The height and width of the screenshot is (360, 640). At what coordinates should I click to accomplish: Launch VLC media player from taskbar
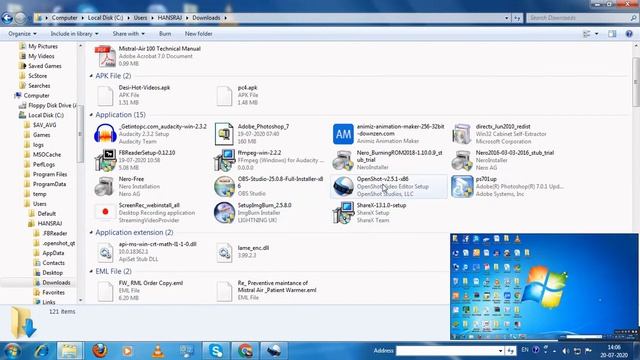[158, 351]
